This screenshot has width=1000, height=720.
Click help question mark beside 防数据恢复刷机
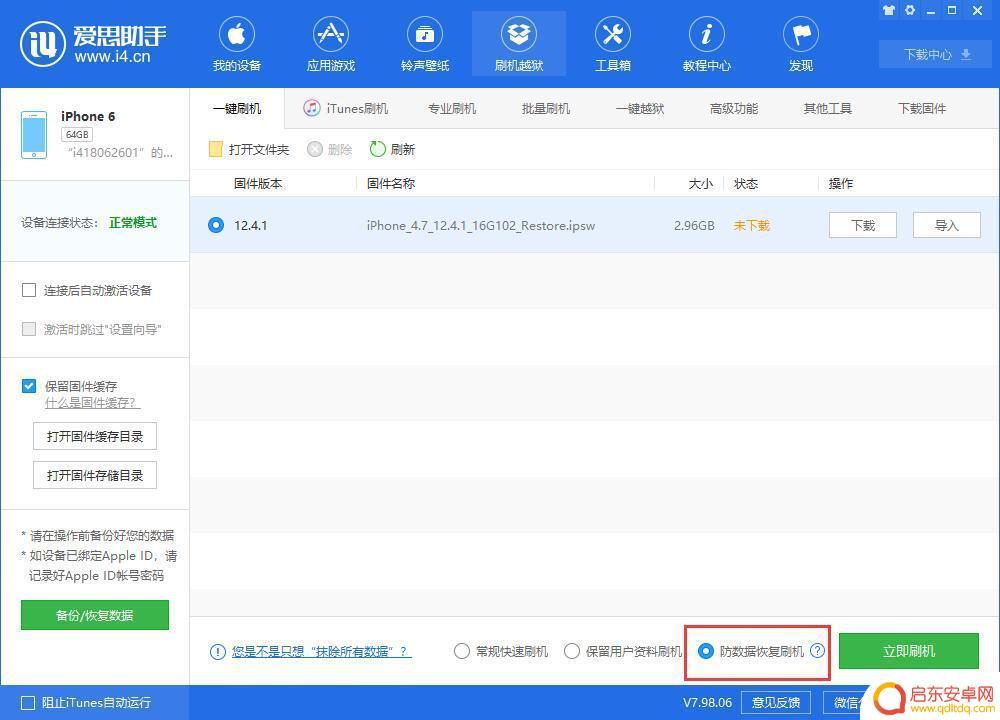817,650
